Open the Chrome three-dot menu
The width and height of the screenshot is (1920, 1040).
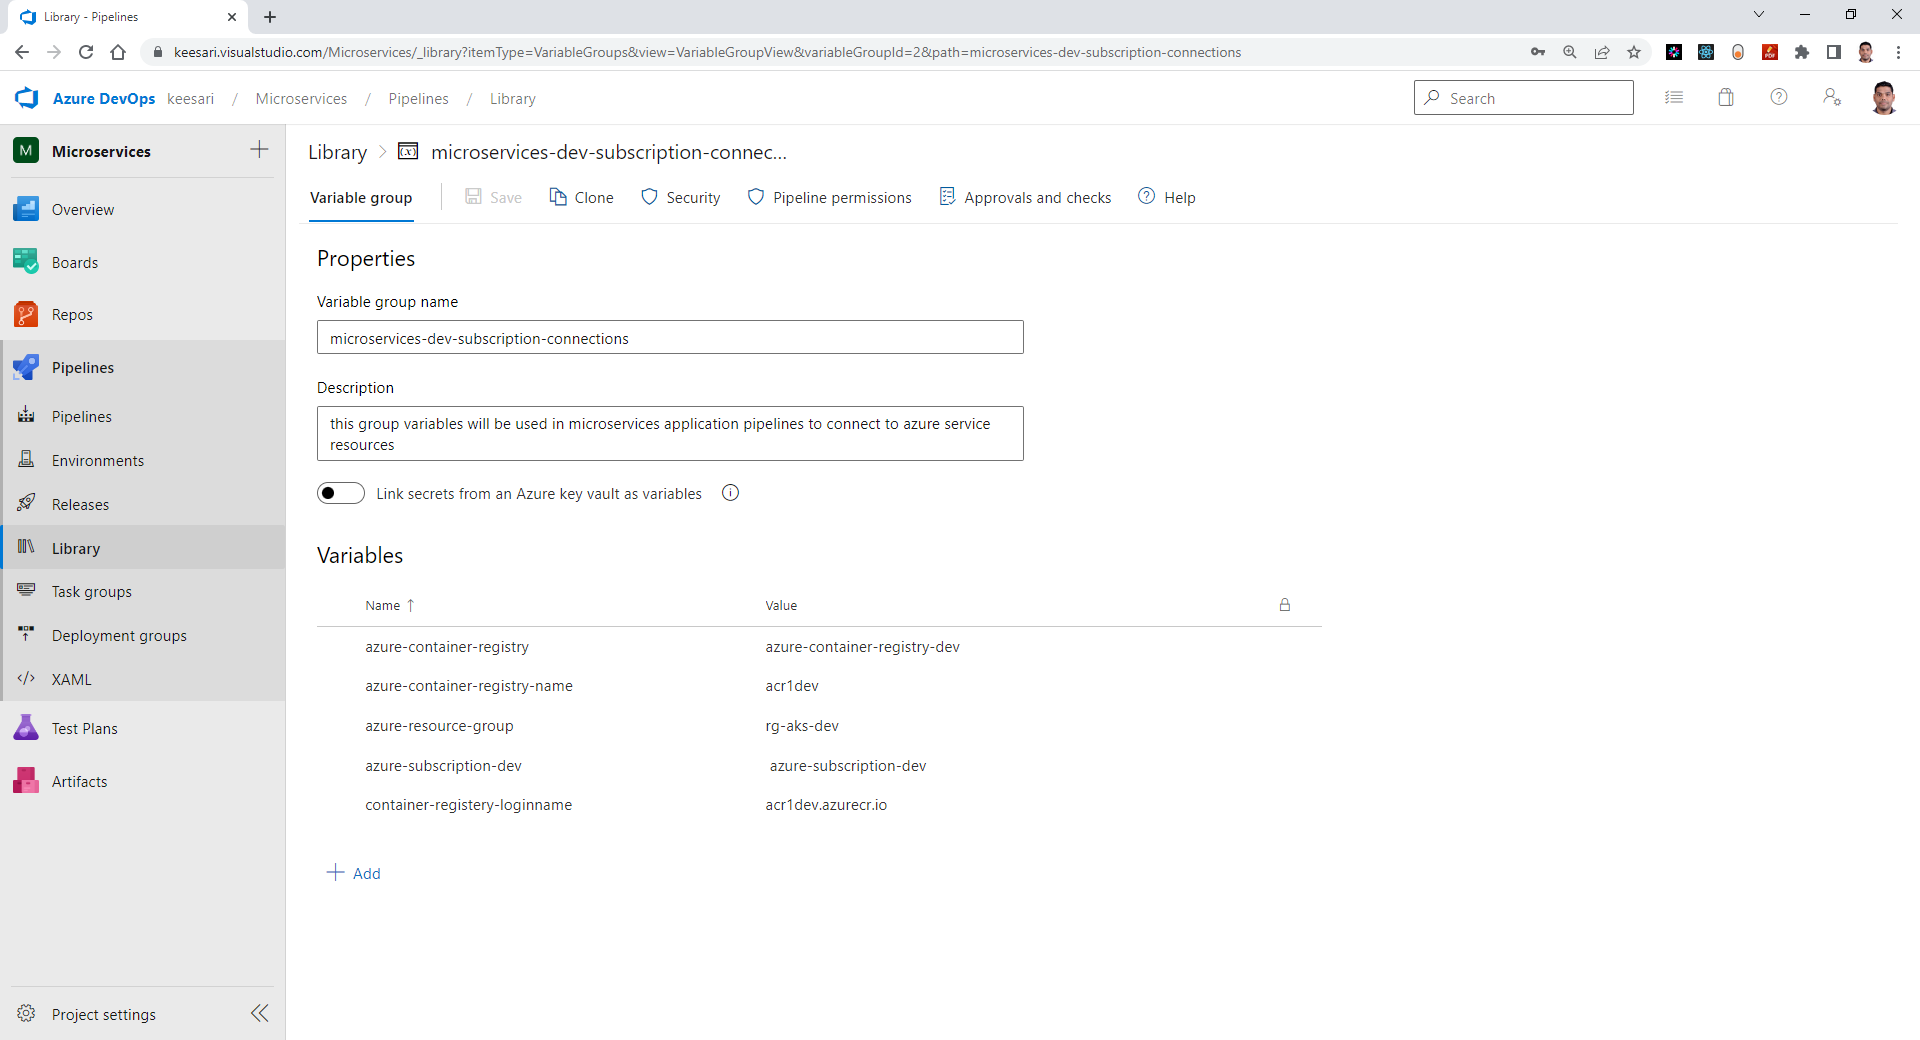coord(1898,52)
